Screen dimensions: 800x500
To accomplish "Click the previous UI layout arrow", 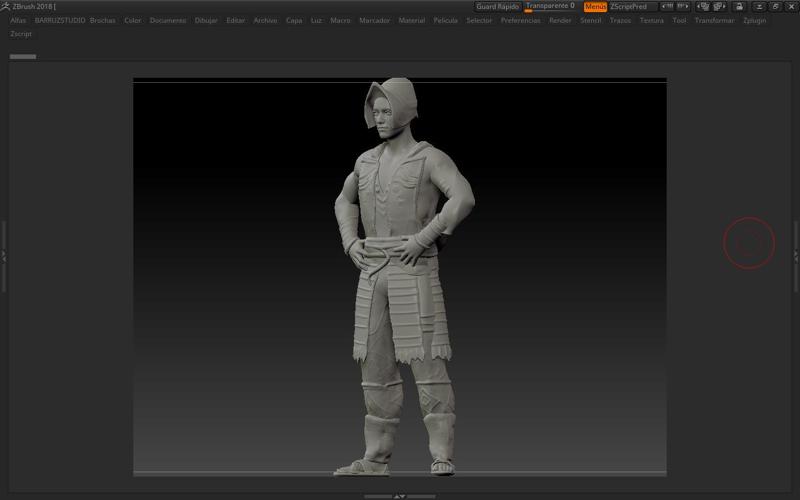I will pyautogui.click(x=668, y=6).
